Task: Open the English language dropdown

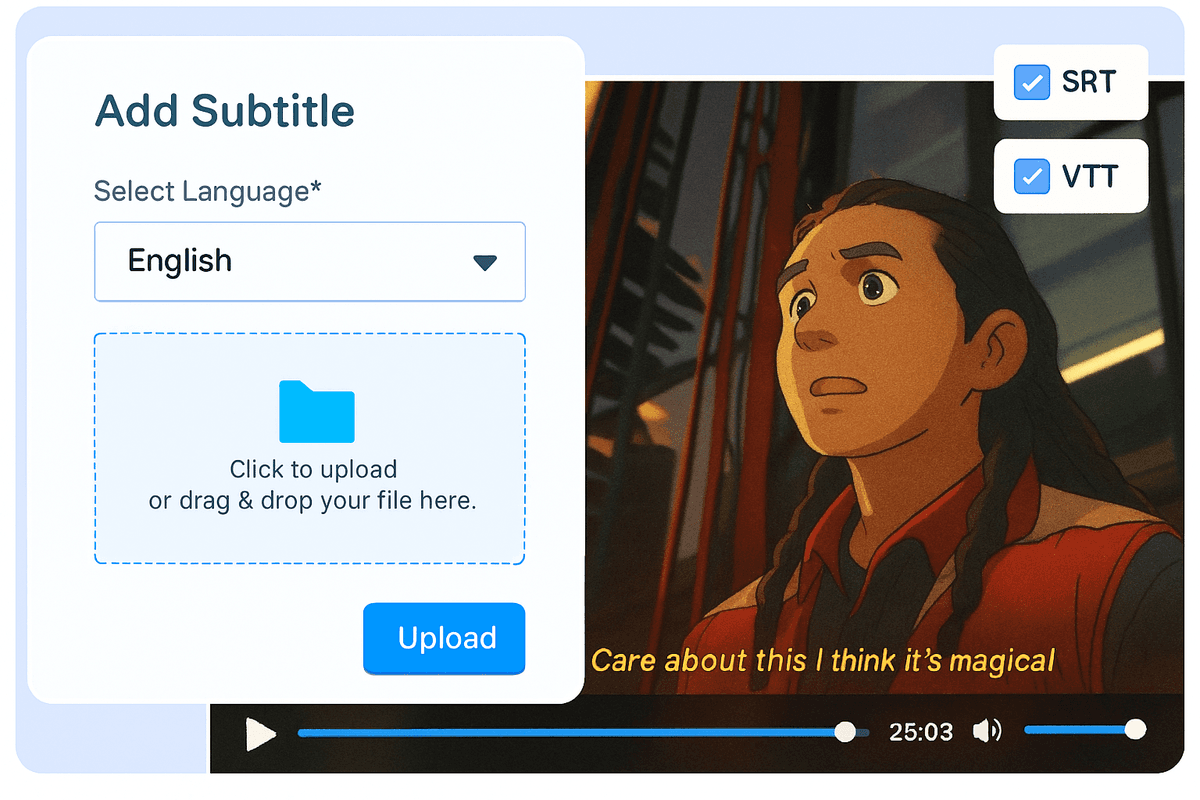Action: pyautogui.click(x=310, y=262)
